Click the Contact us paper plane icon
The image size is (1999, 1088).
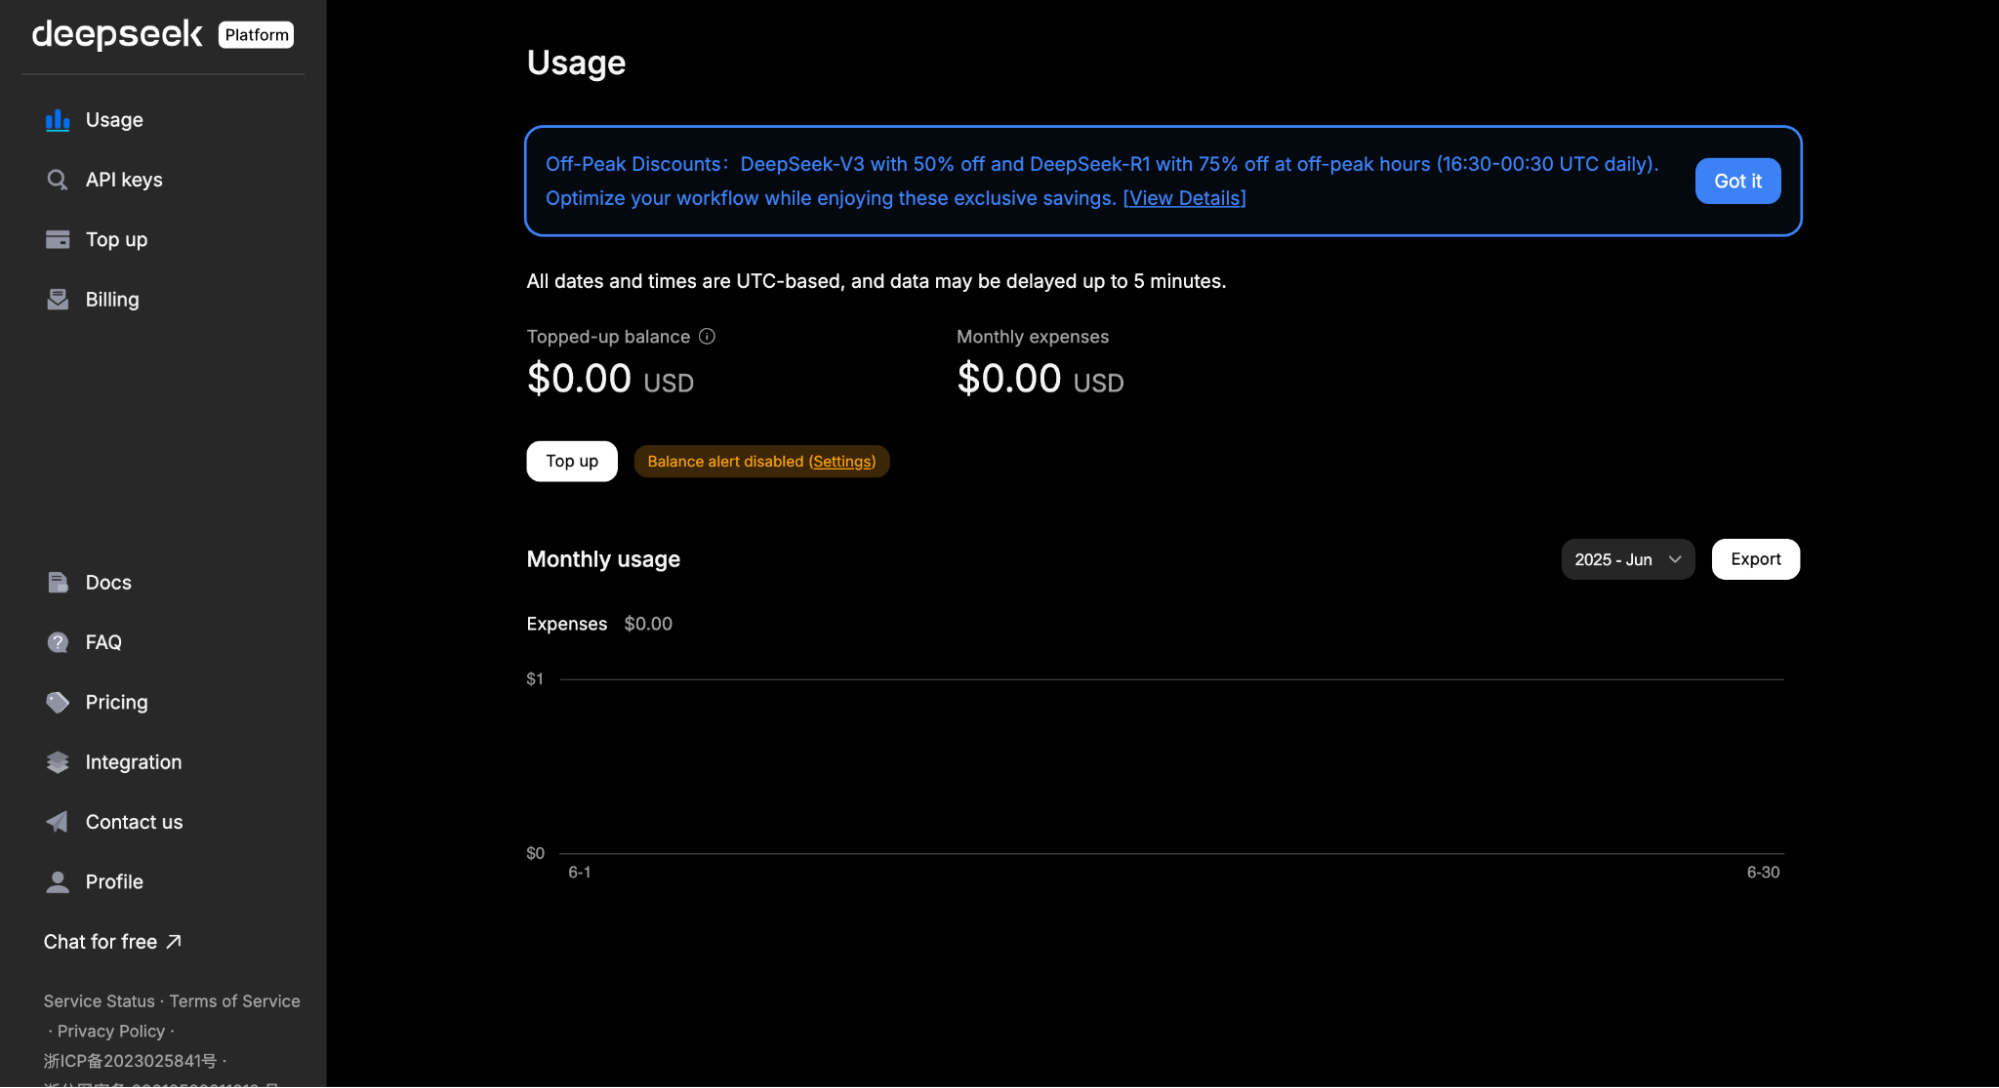pyautogui.click(x=58, y=822)
